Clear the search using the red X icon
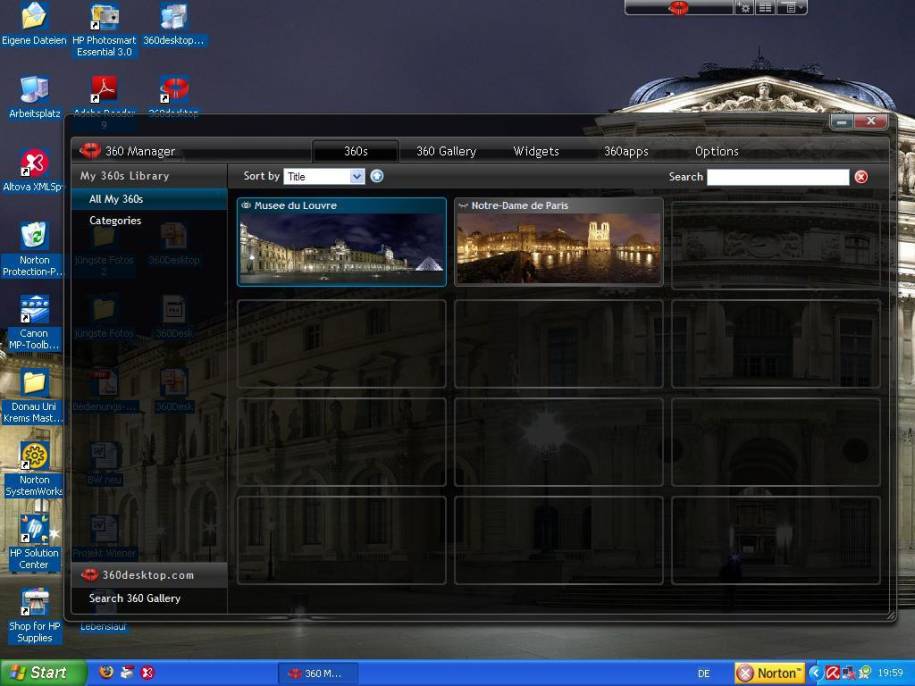915x686 pixels. pos(861,177)
